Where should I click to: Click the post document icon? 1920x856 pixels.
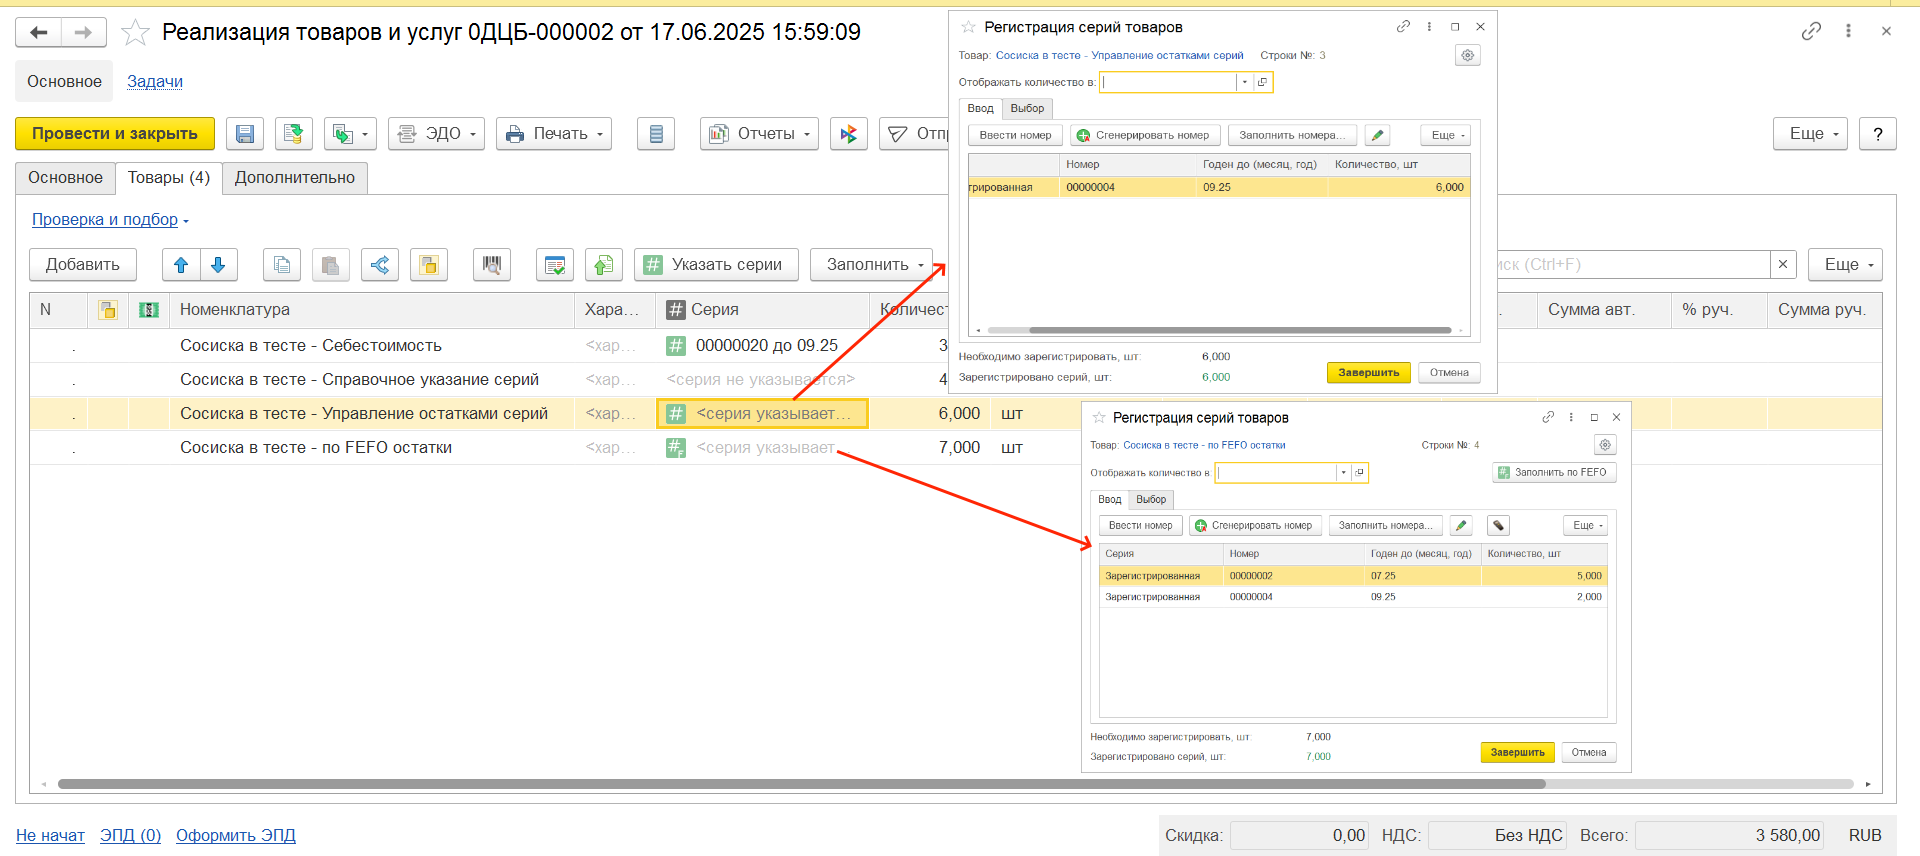(x=293, y=134)
